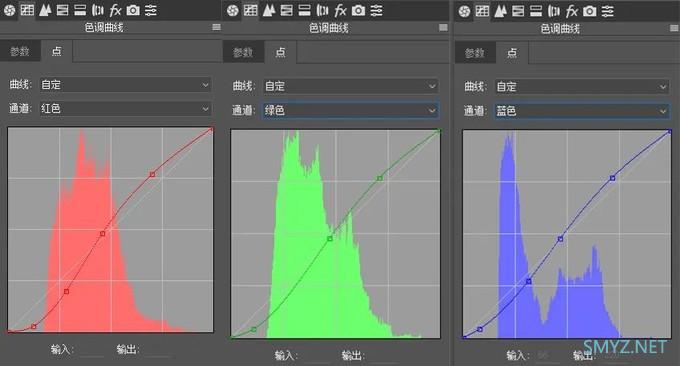Open Detail triangles icon in blue channel panel

pyautogui.click(x=500, y=10)
